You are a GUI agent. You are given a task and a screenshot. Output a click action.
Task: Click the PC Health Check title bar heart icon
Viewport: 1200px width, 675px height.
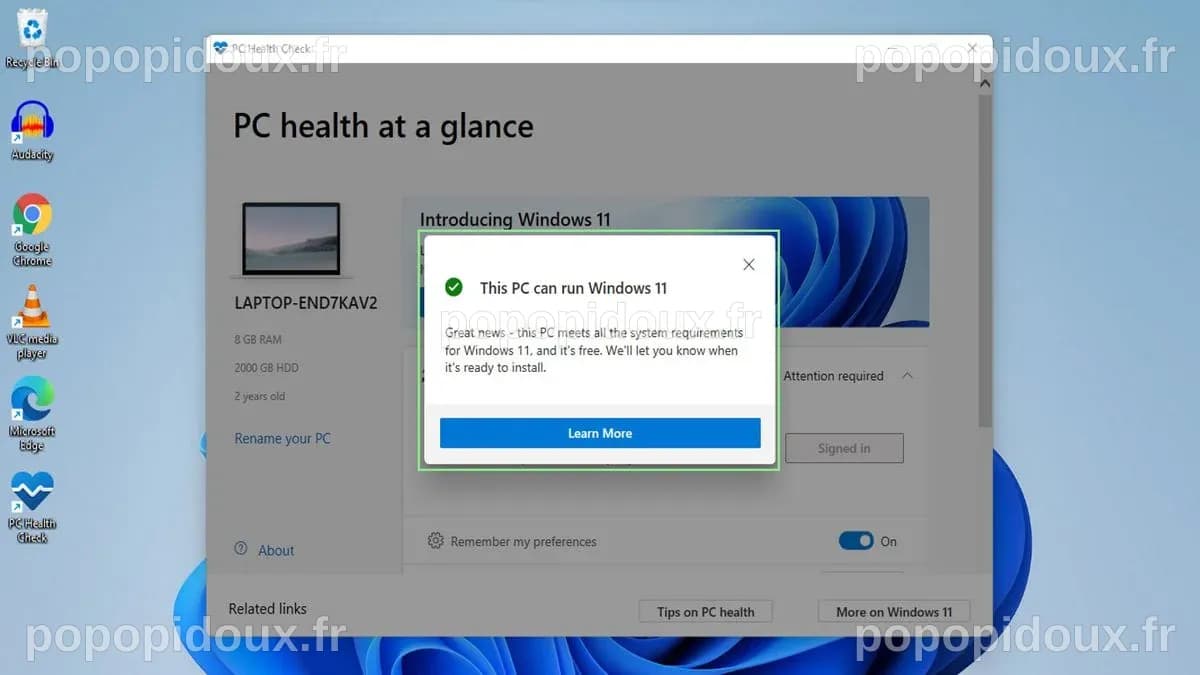point(221,48)
